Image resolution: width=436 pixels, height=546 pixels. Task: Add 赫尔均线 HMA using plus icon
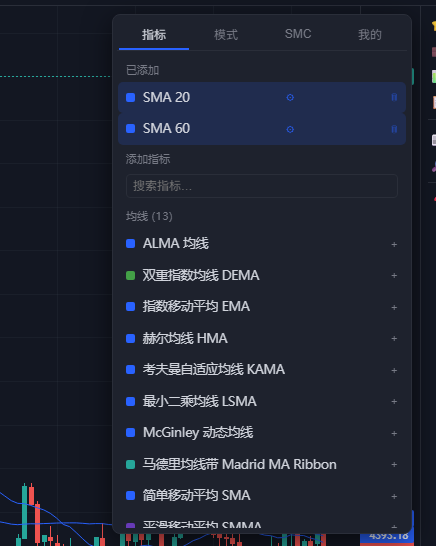point(394,338)
